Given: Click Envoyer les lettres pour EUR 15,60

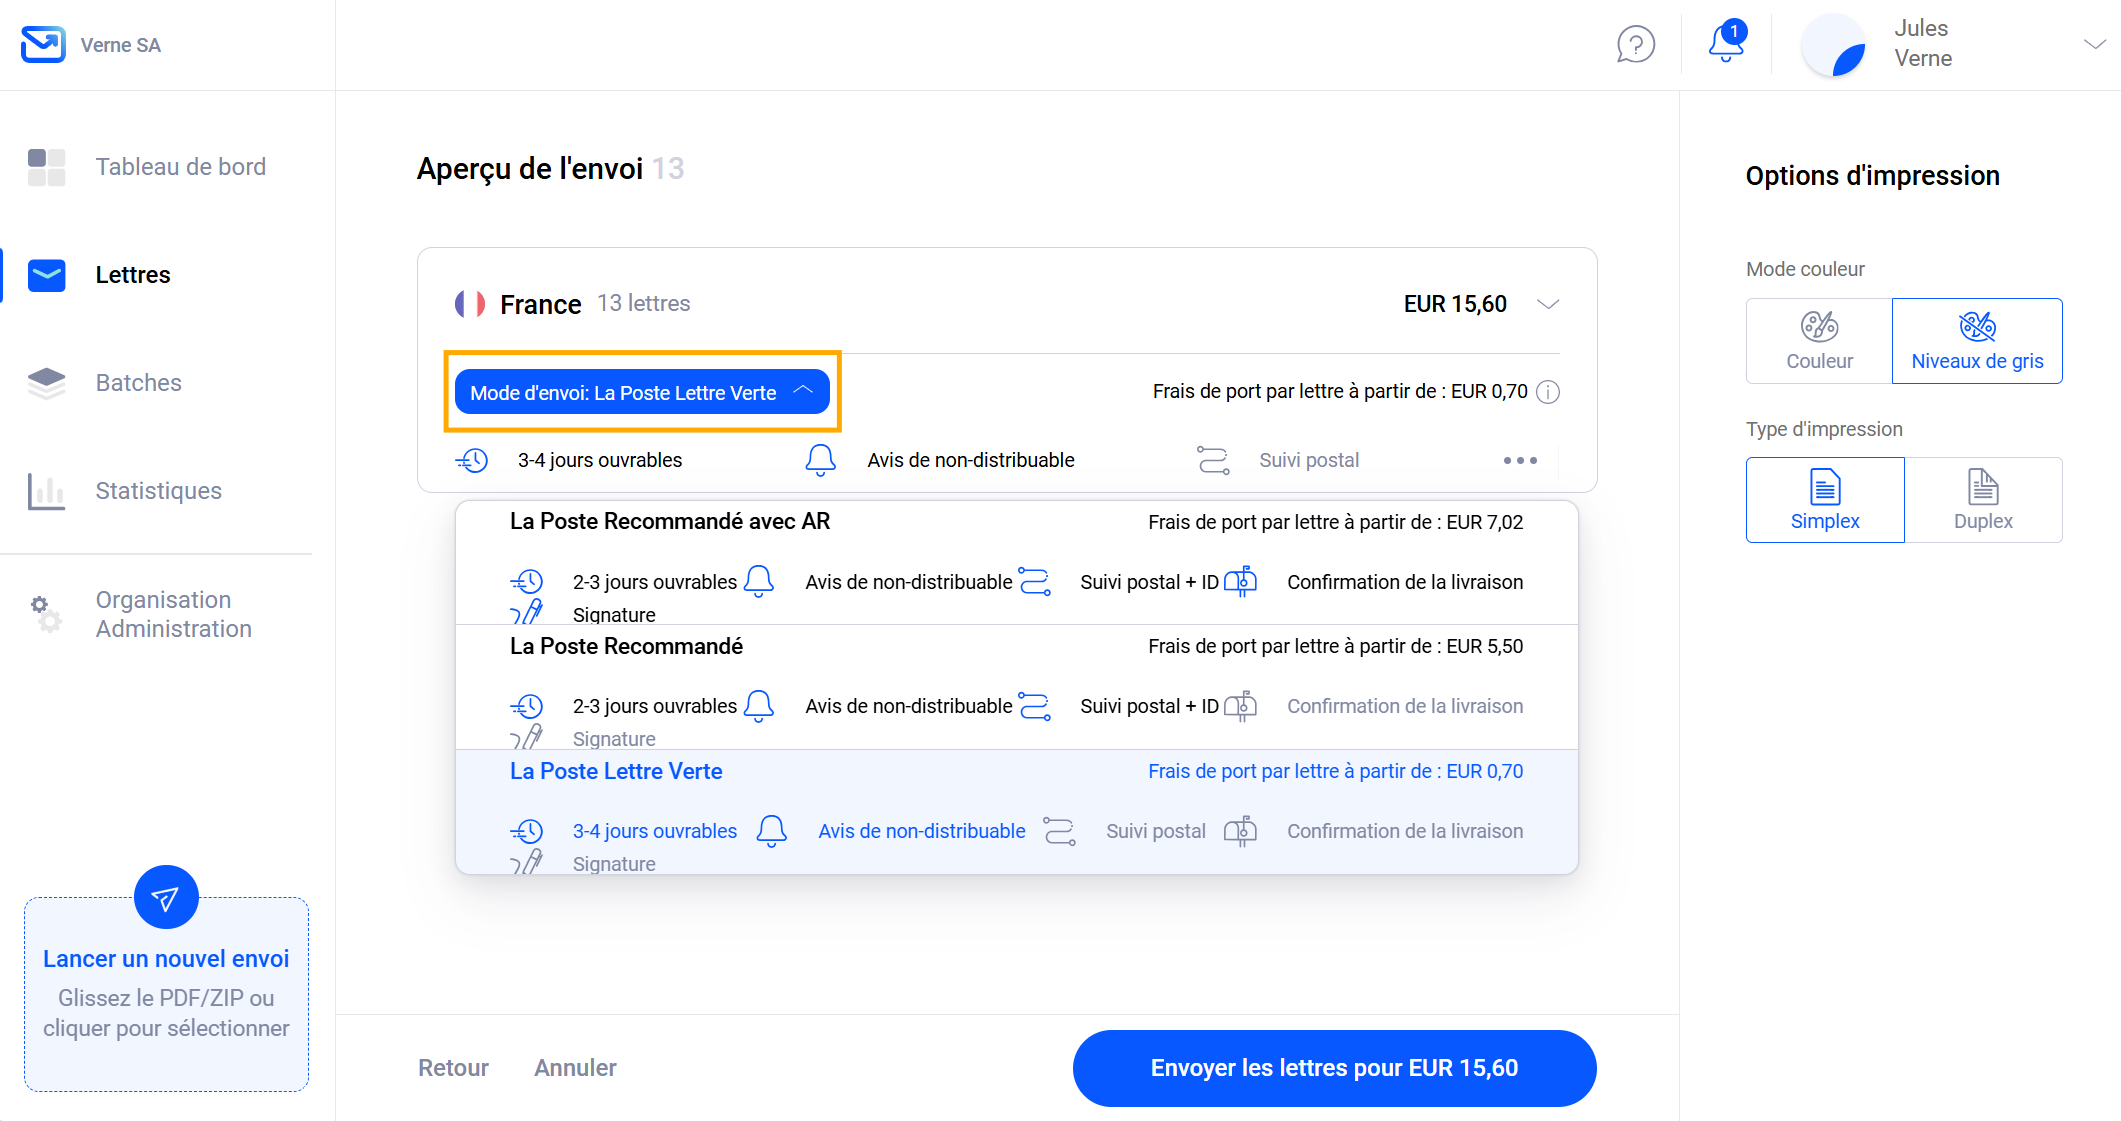Looking at the screenshot, I should pyautogui.click(x=1333, y=1068).
